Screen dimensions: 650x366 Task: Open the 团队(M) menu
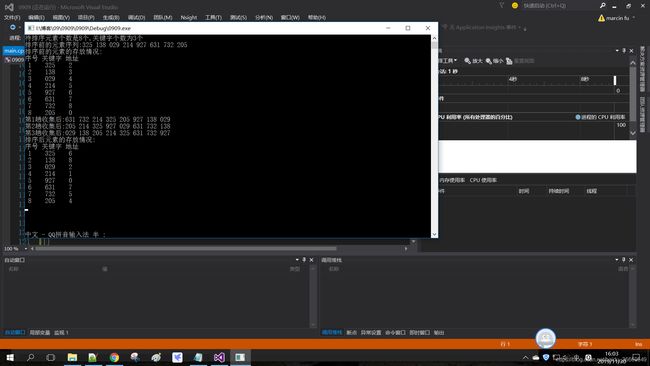point(162,17)
